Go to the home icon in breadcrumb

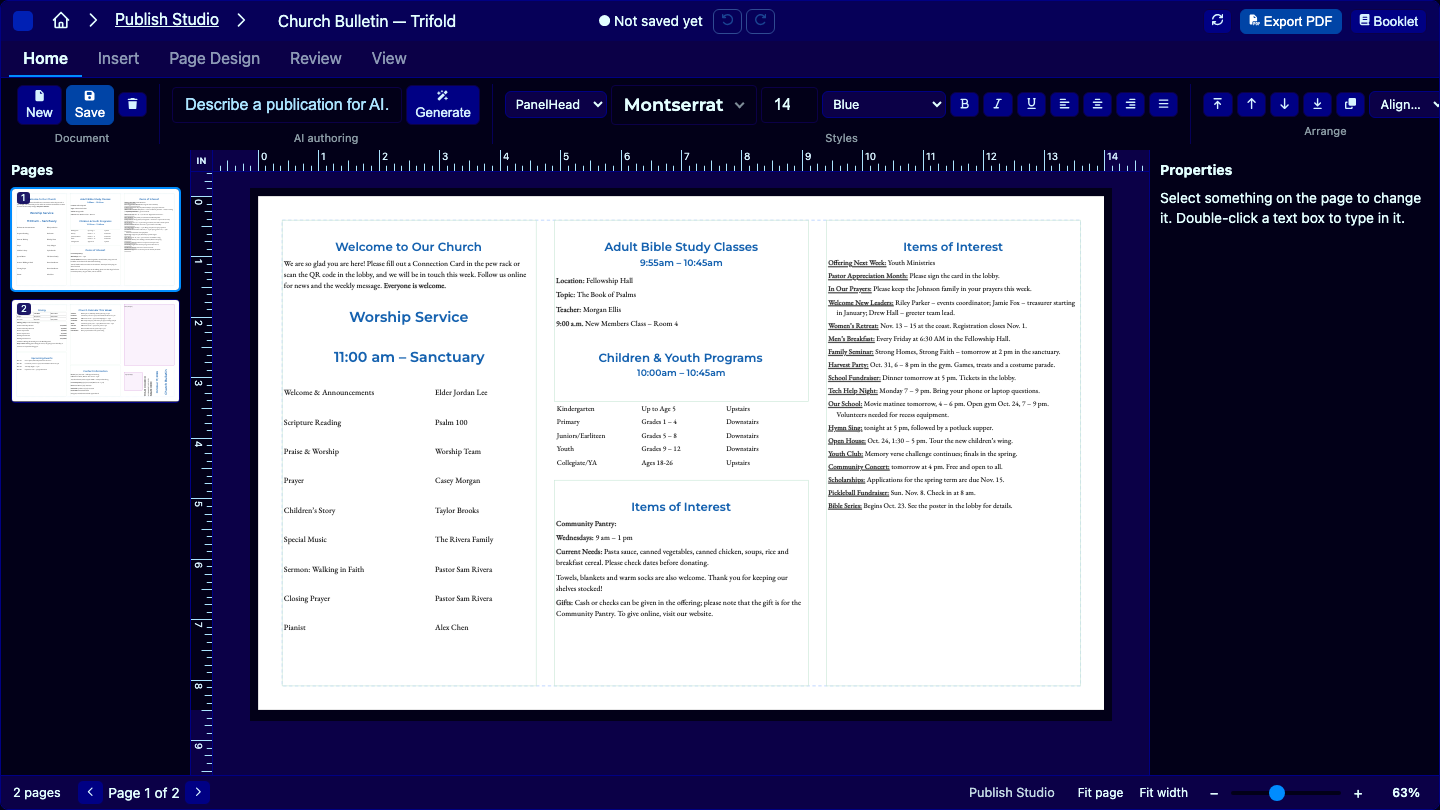[x=61, y=21]
